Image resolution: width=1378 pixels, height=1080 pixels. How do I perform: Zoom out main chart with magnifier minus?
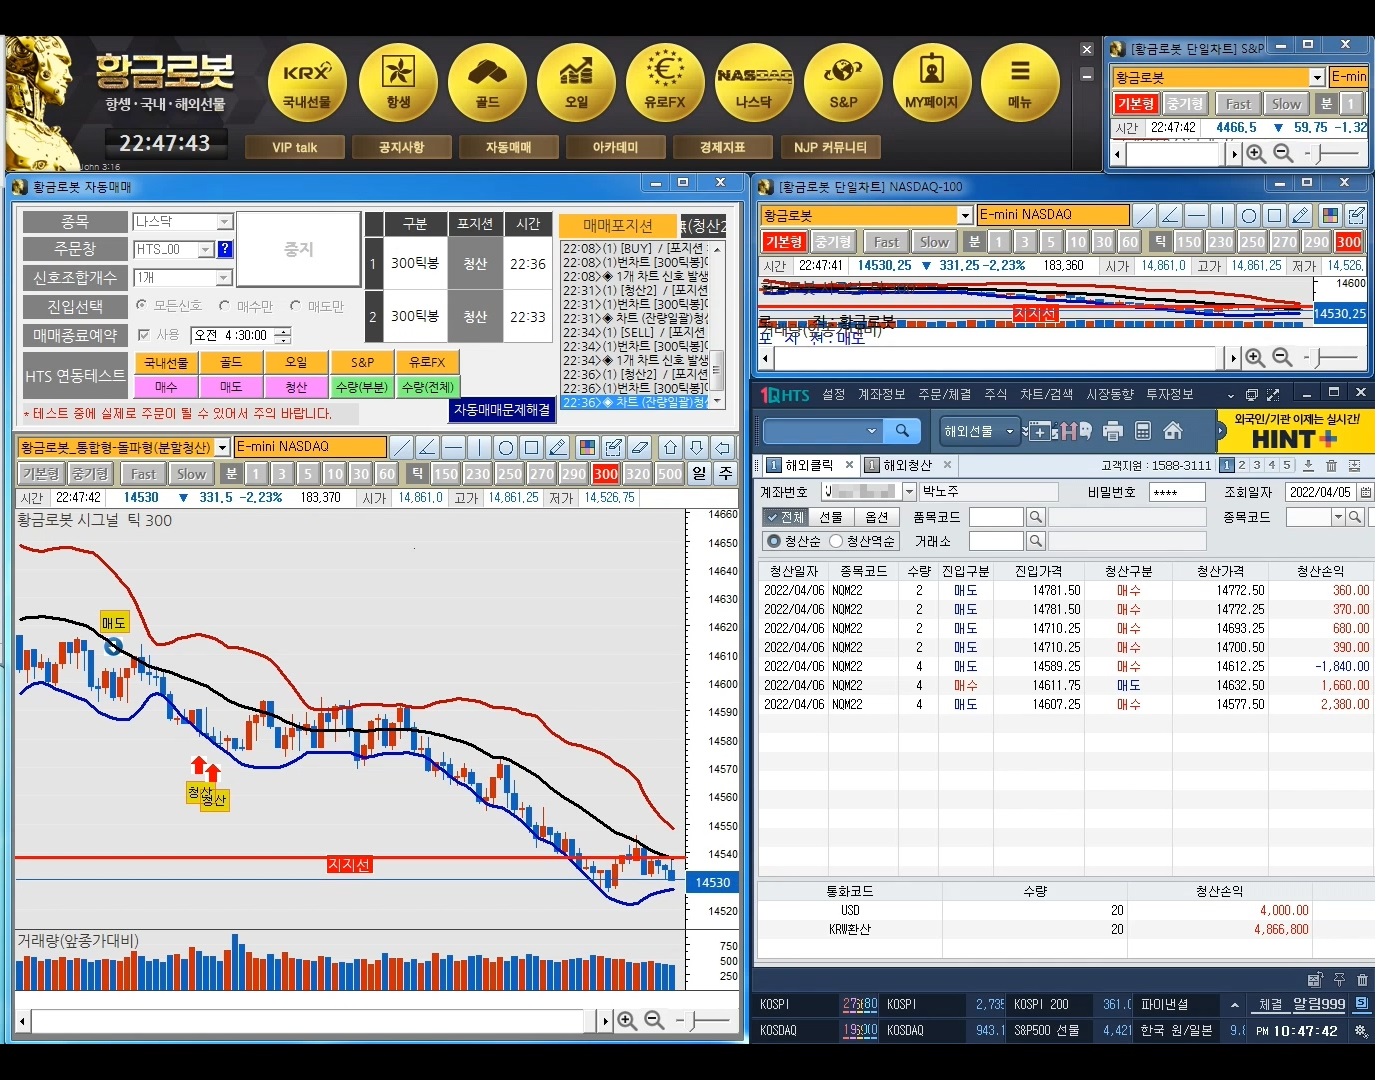click(x=654, y=1020)
